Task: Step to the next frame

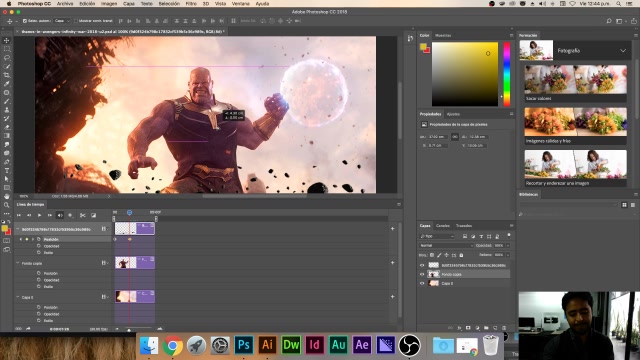Action: pos(49,215)
